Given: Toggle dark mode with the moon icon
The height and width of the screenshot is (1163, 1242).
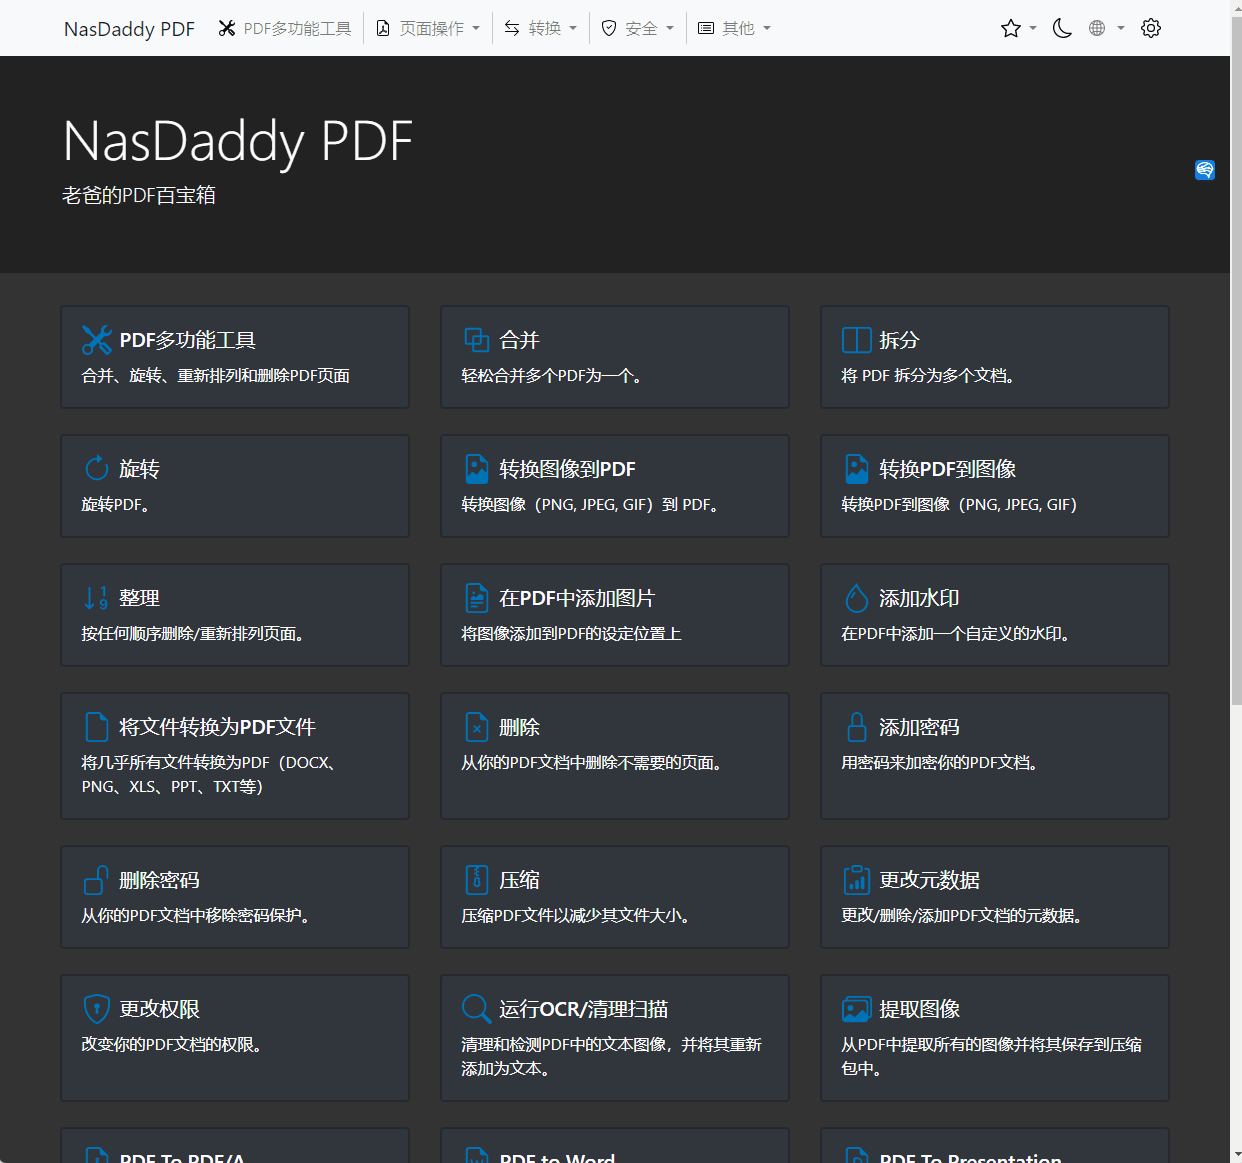Looking at the screenshot, I should [1062, 28].
